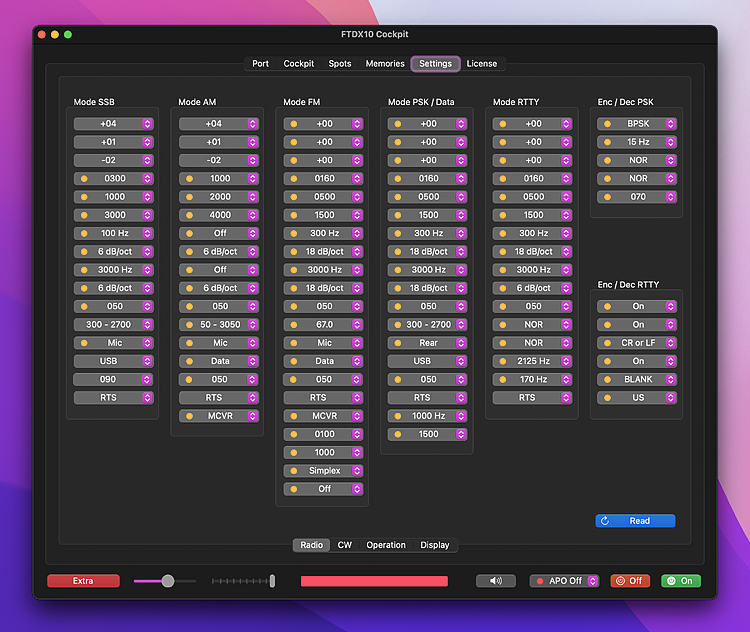Expand the CR or LF dropdown
The image size is (750, 632).
[x=637, y=343]
